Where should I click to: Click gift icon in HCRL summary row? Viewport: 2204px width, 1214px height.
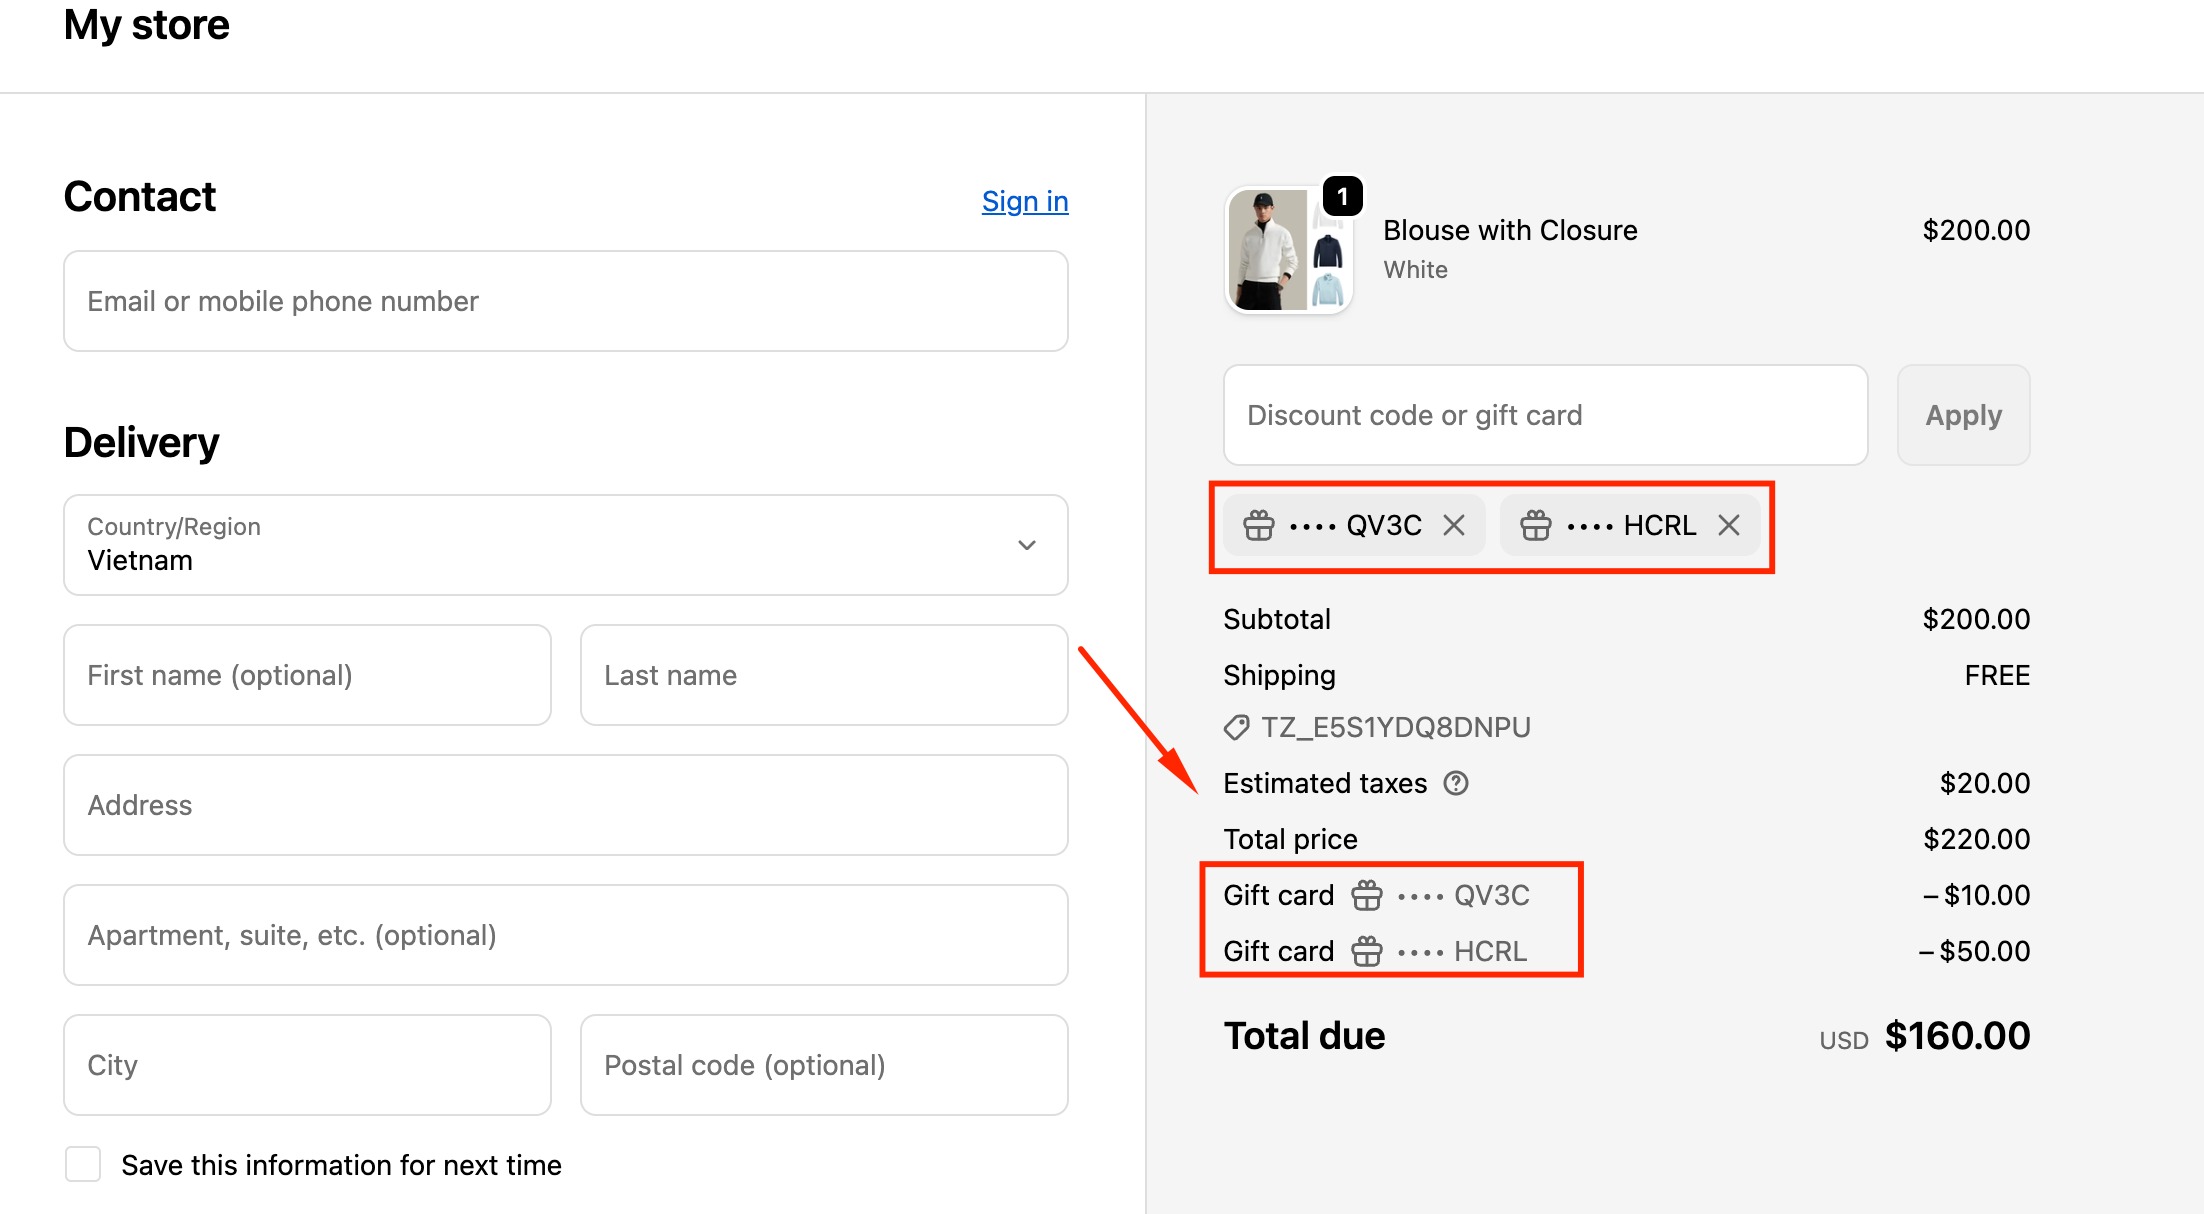tap(1367, 951)
